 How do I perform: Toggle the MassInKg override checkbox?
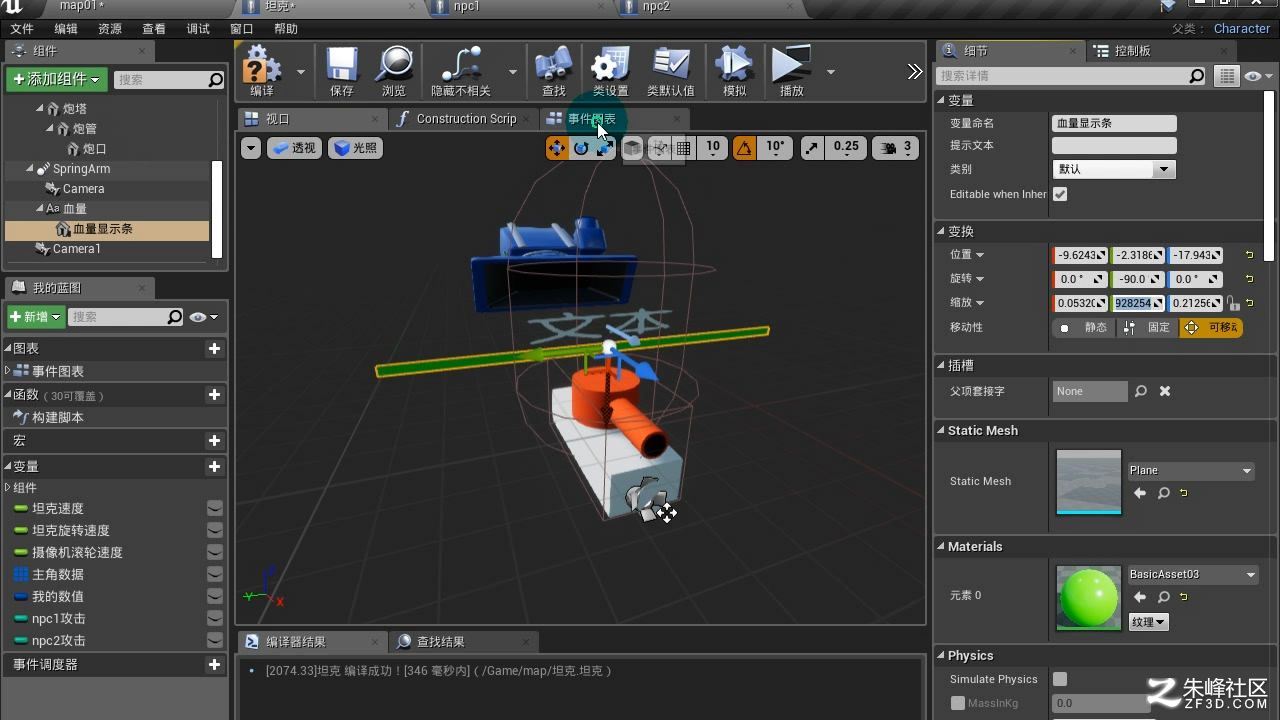tap(958, 703)
